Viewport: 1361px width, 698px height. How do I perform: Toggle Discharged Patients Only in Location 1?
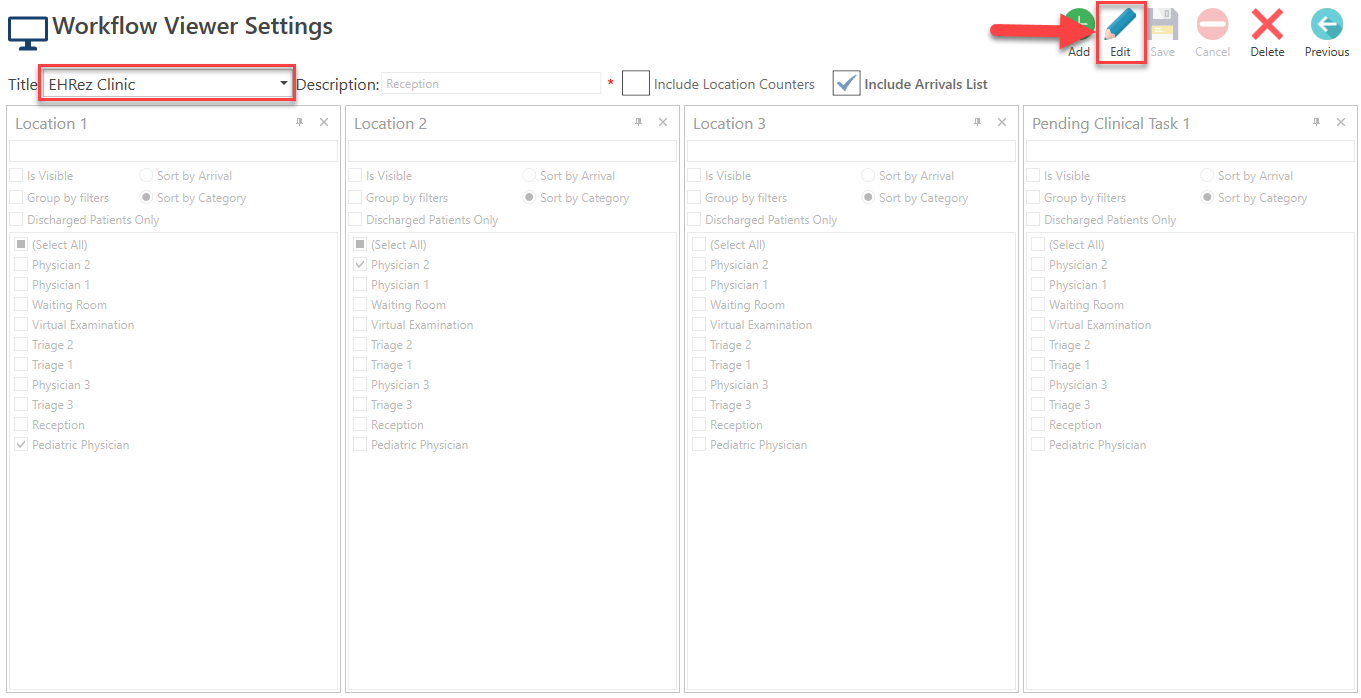(x=16, y=220)
